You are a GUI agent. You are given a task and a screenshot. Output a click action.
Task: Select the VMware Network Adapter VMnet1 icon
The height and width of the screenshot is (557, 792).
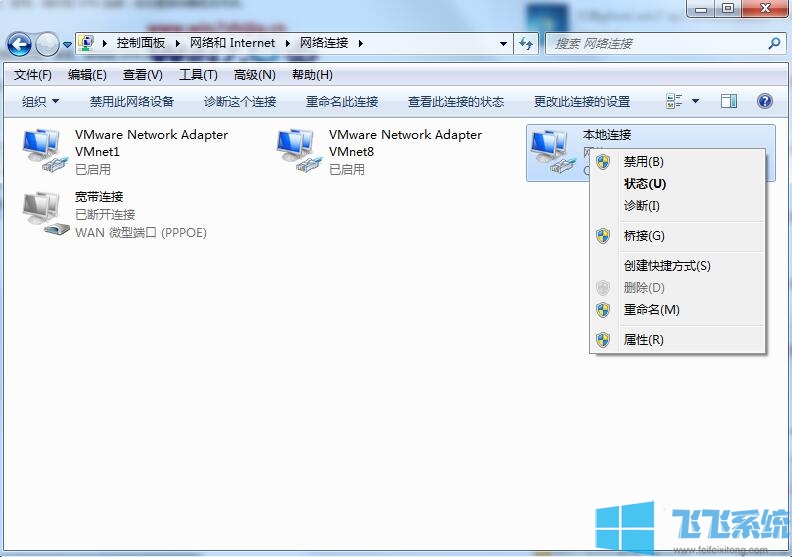coord(43,152)
